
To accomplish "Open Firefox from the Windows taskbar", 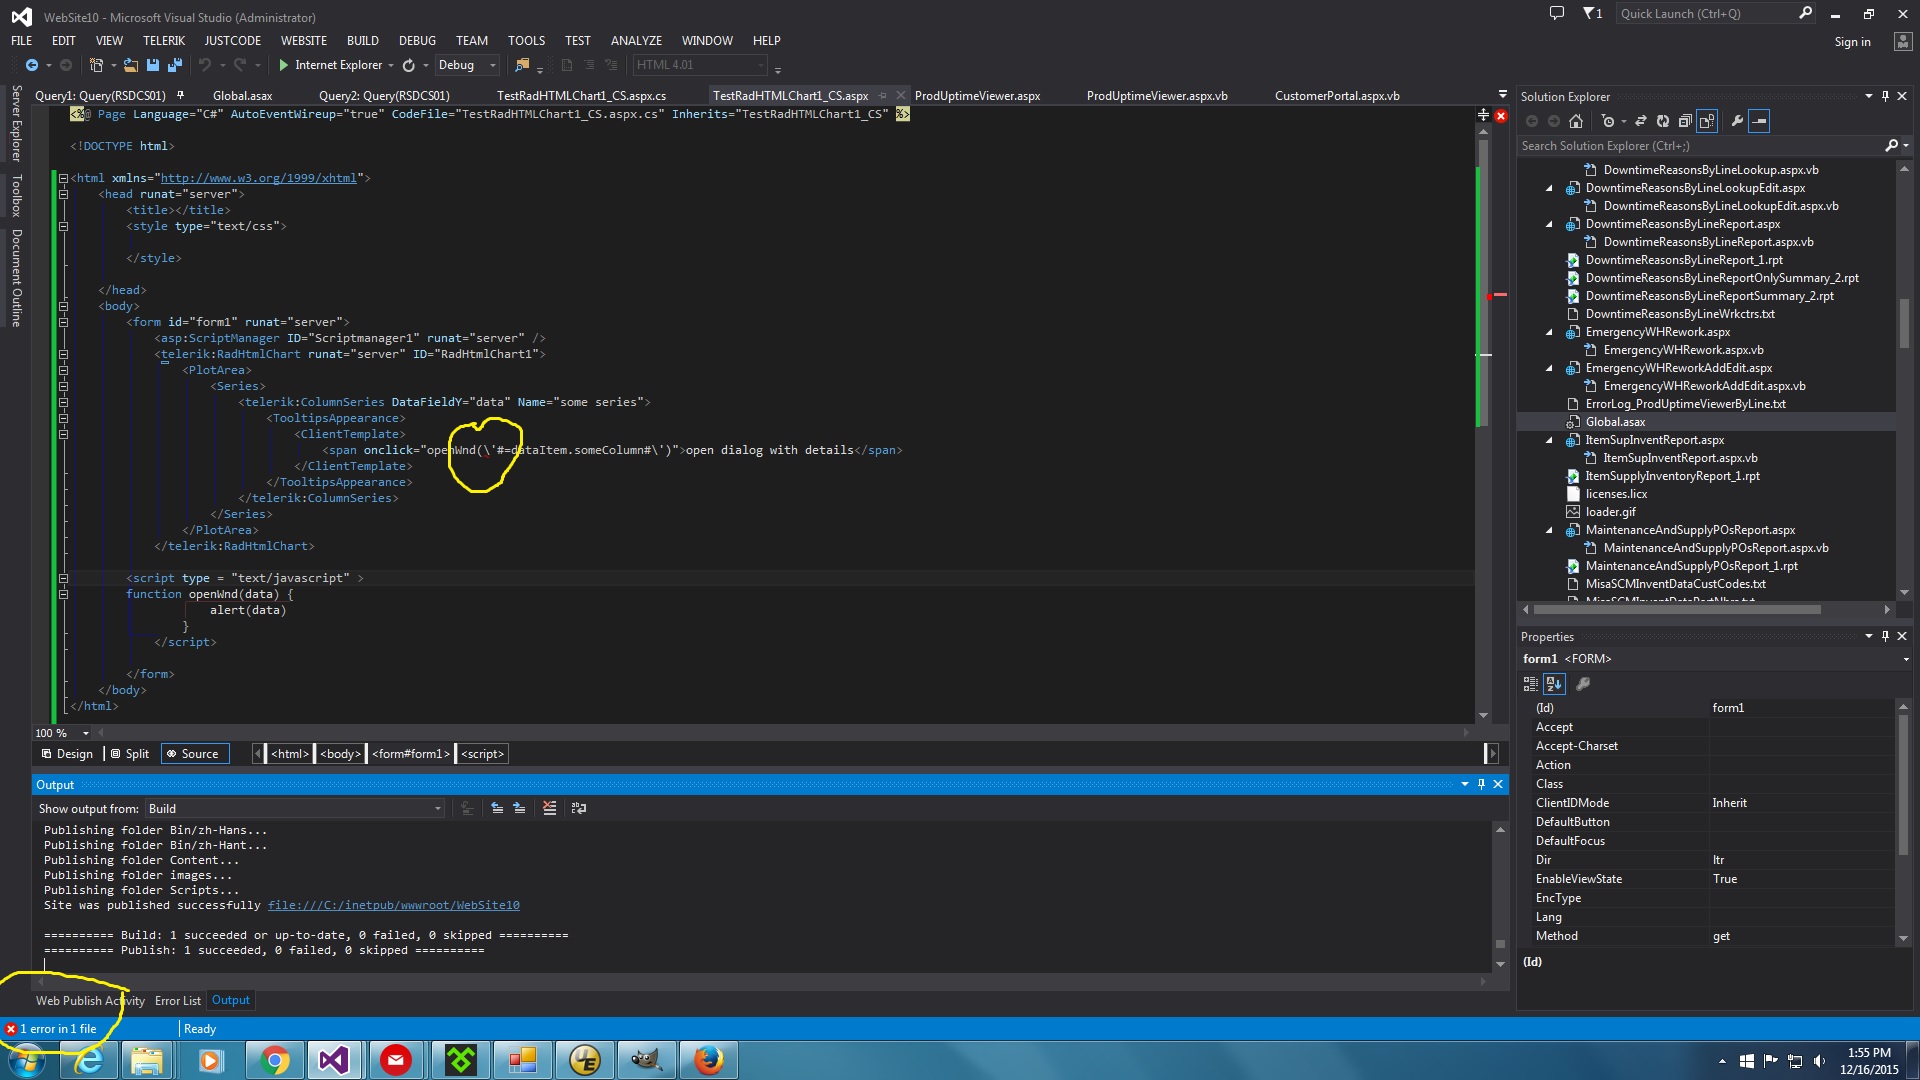I will coord(708,1060).
